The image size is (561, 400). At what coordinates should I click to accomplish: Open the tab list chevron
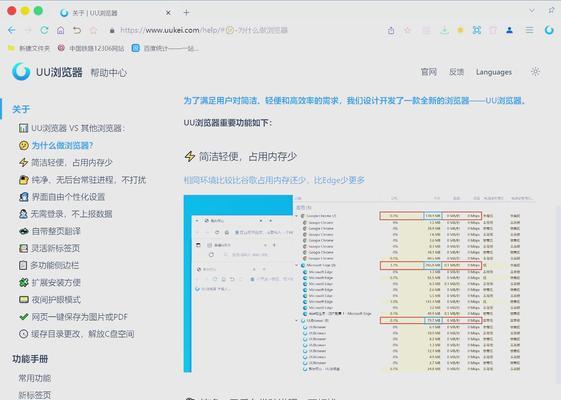[532, 11]
